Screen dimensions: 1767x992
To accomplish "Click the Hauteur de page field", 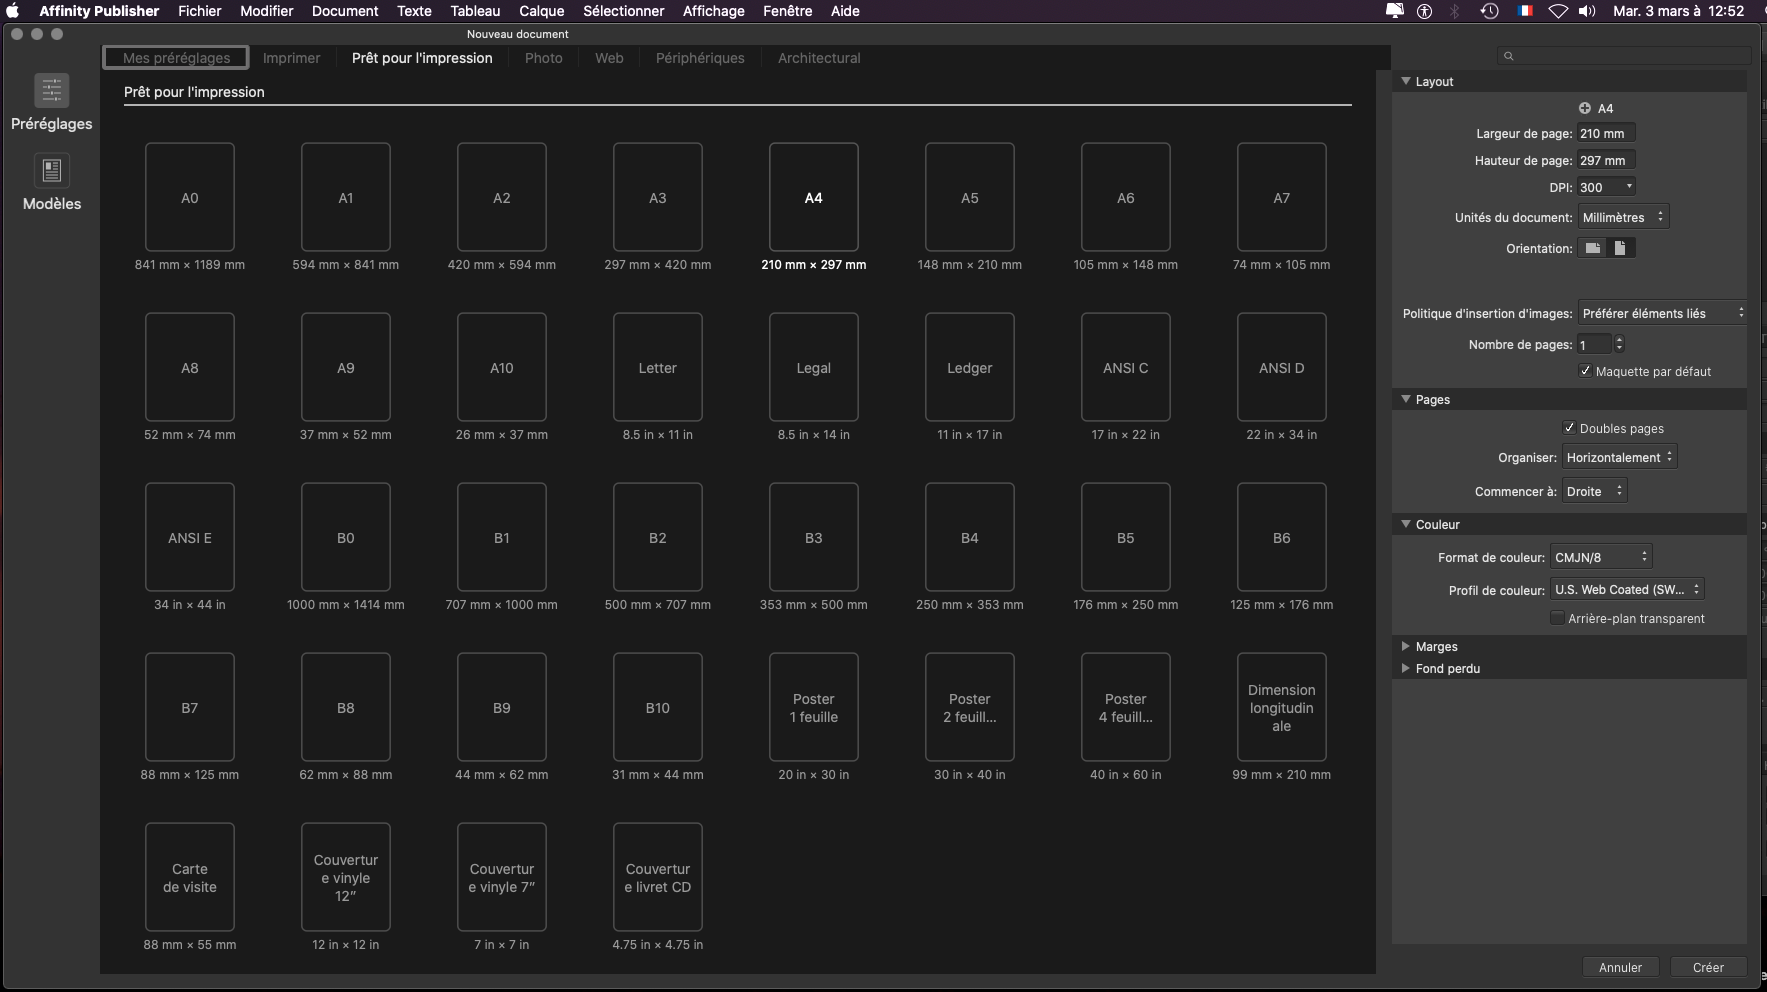I will click(x=1606, y=160).
